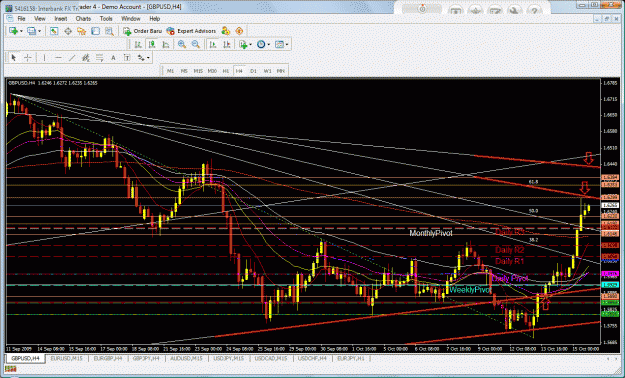
Task: Select the Text Label tool
Action: tap(127, 58)
